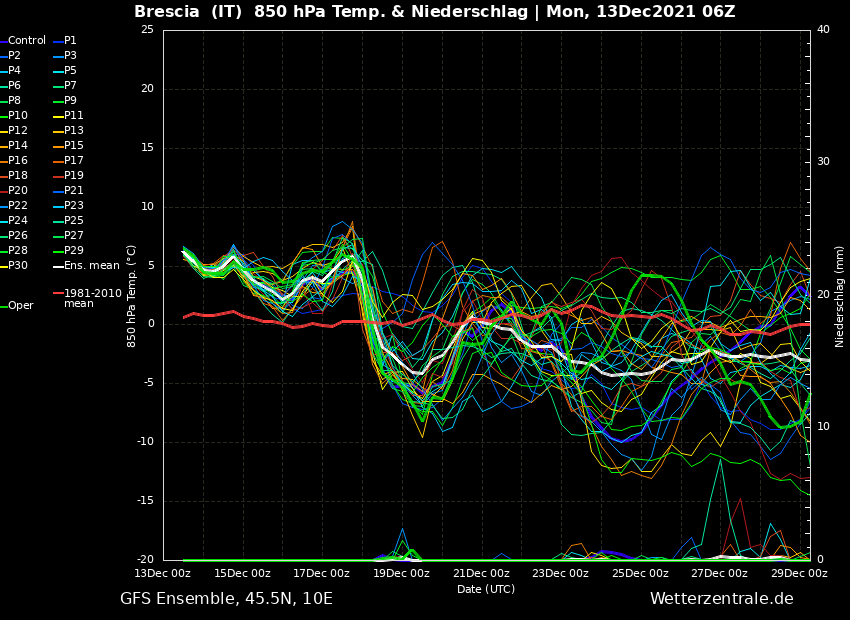Click the chart title mentioning Brescia (IT)
The image size is (850, 620).
(x=435, y=11)
